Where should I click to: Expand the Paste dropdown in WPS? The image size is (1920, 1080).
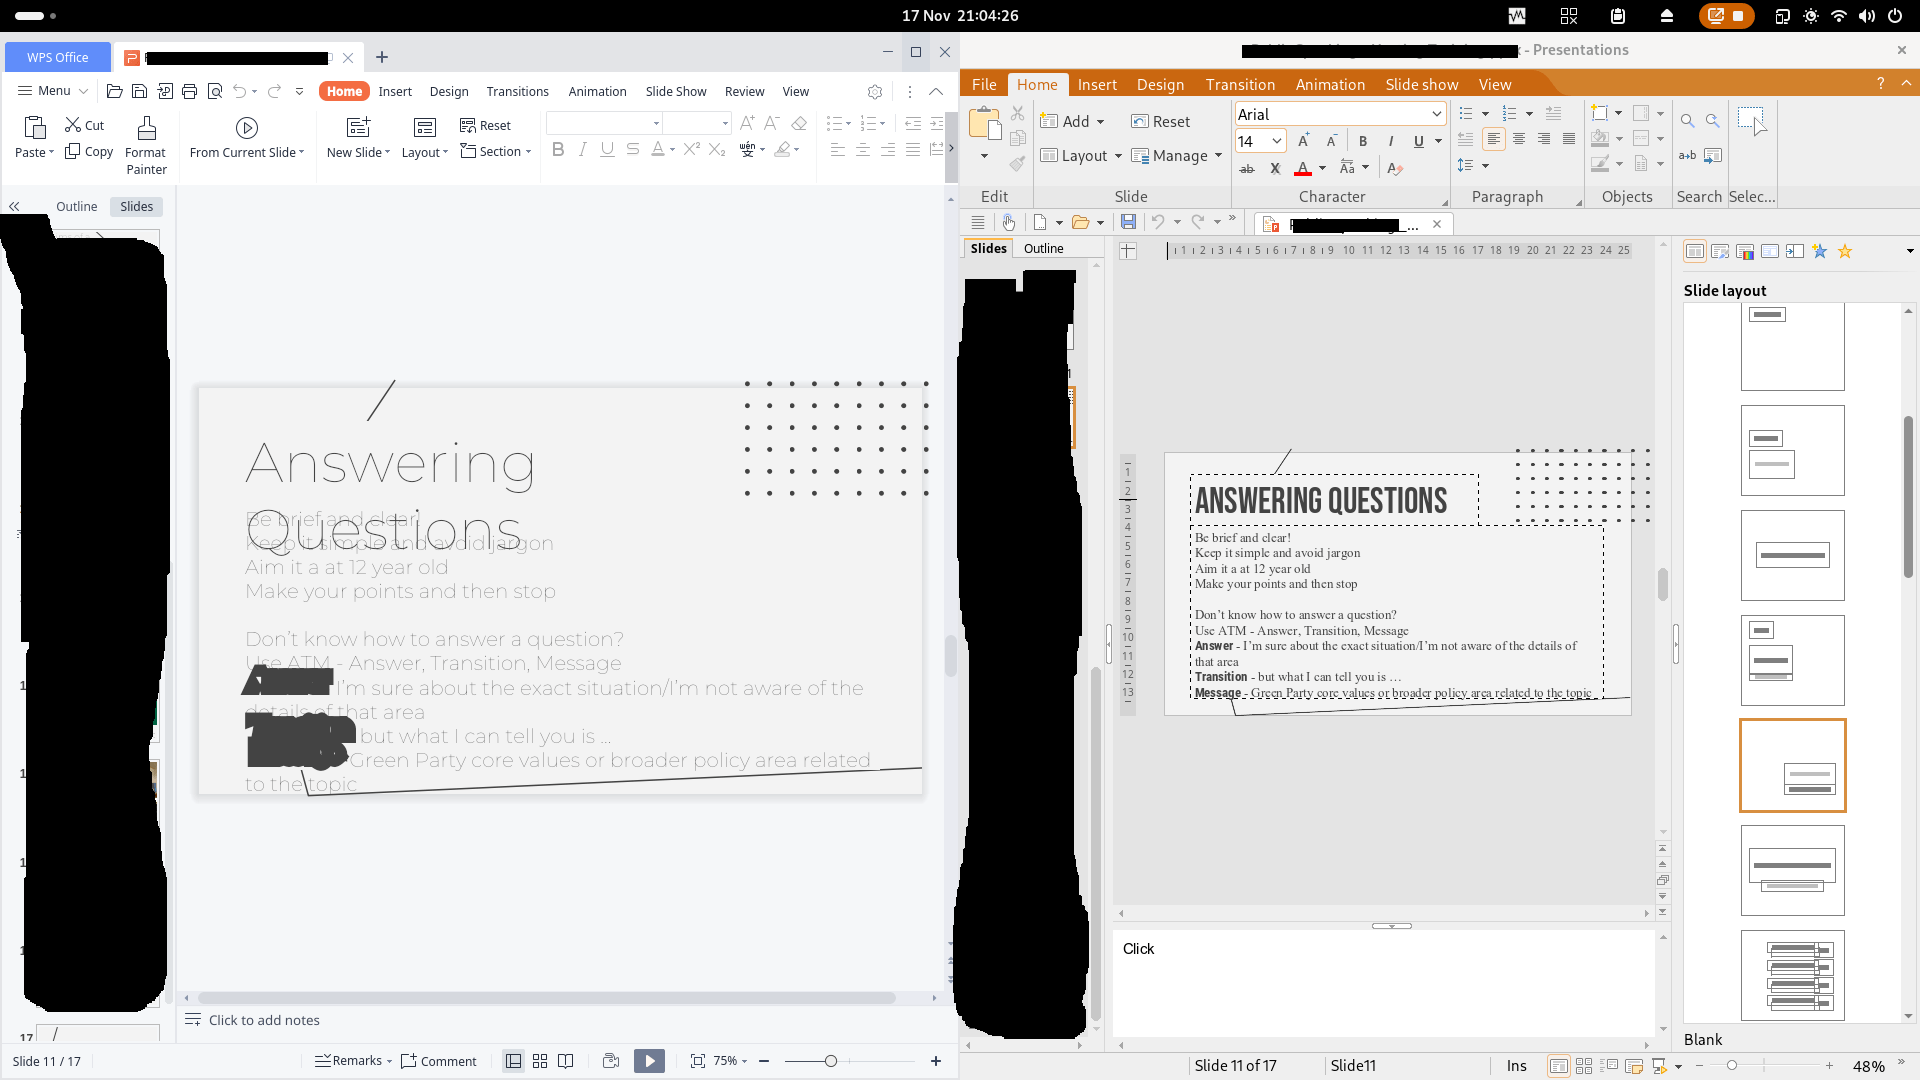coord(51,153)
